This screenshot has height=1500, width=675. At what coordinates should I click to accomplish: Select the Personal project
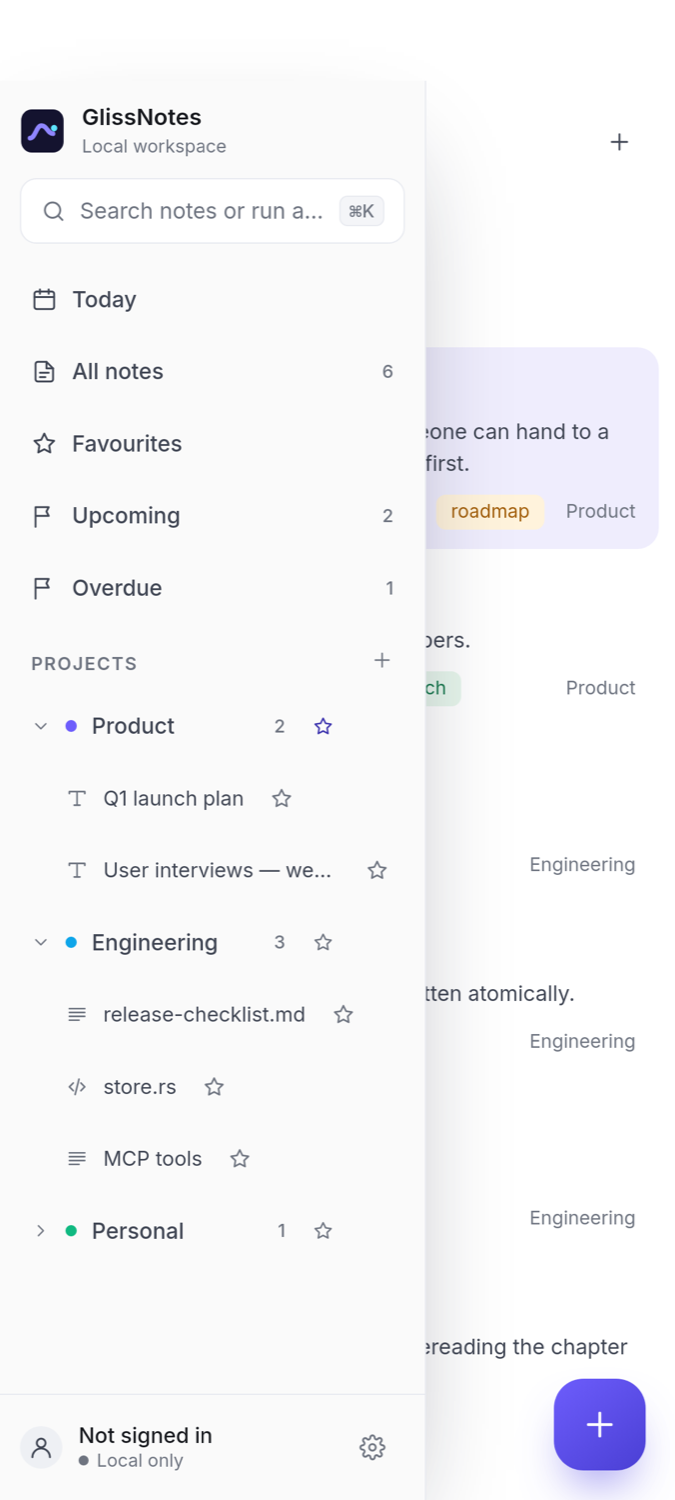(x=138, y=1231)
